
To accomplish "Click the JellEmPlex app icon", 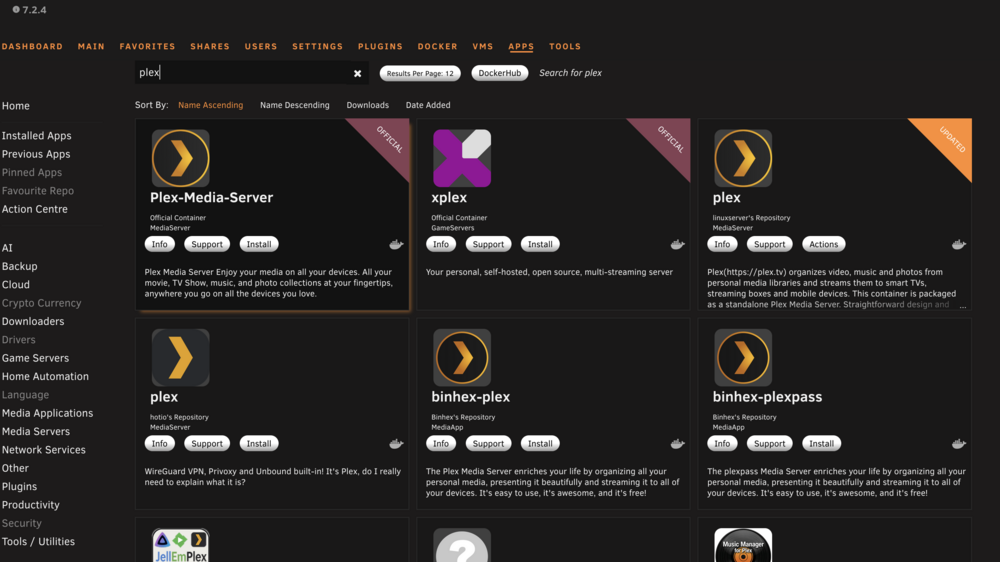I will click(180, 545).
